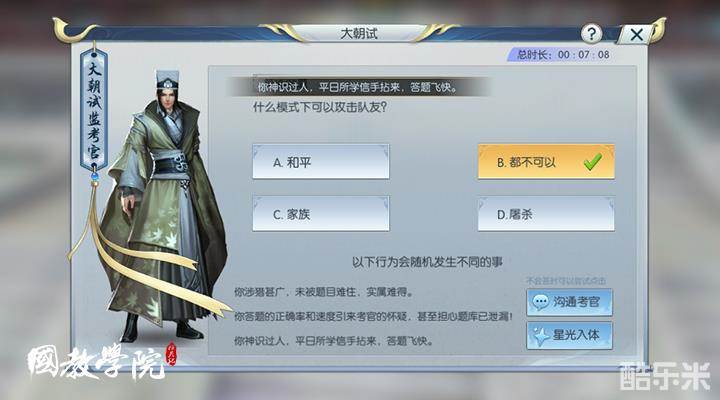Image resolution: width=720 pixels, height=400 pixels.
Task: Click the 大朝试 title banner
Action: (359, 34)
